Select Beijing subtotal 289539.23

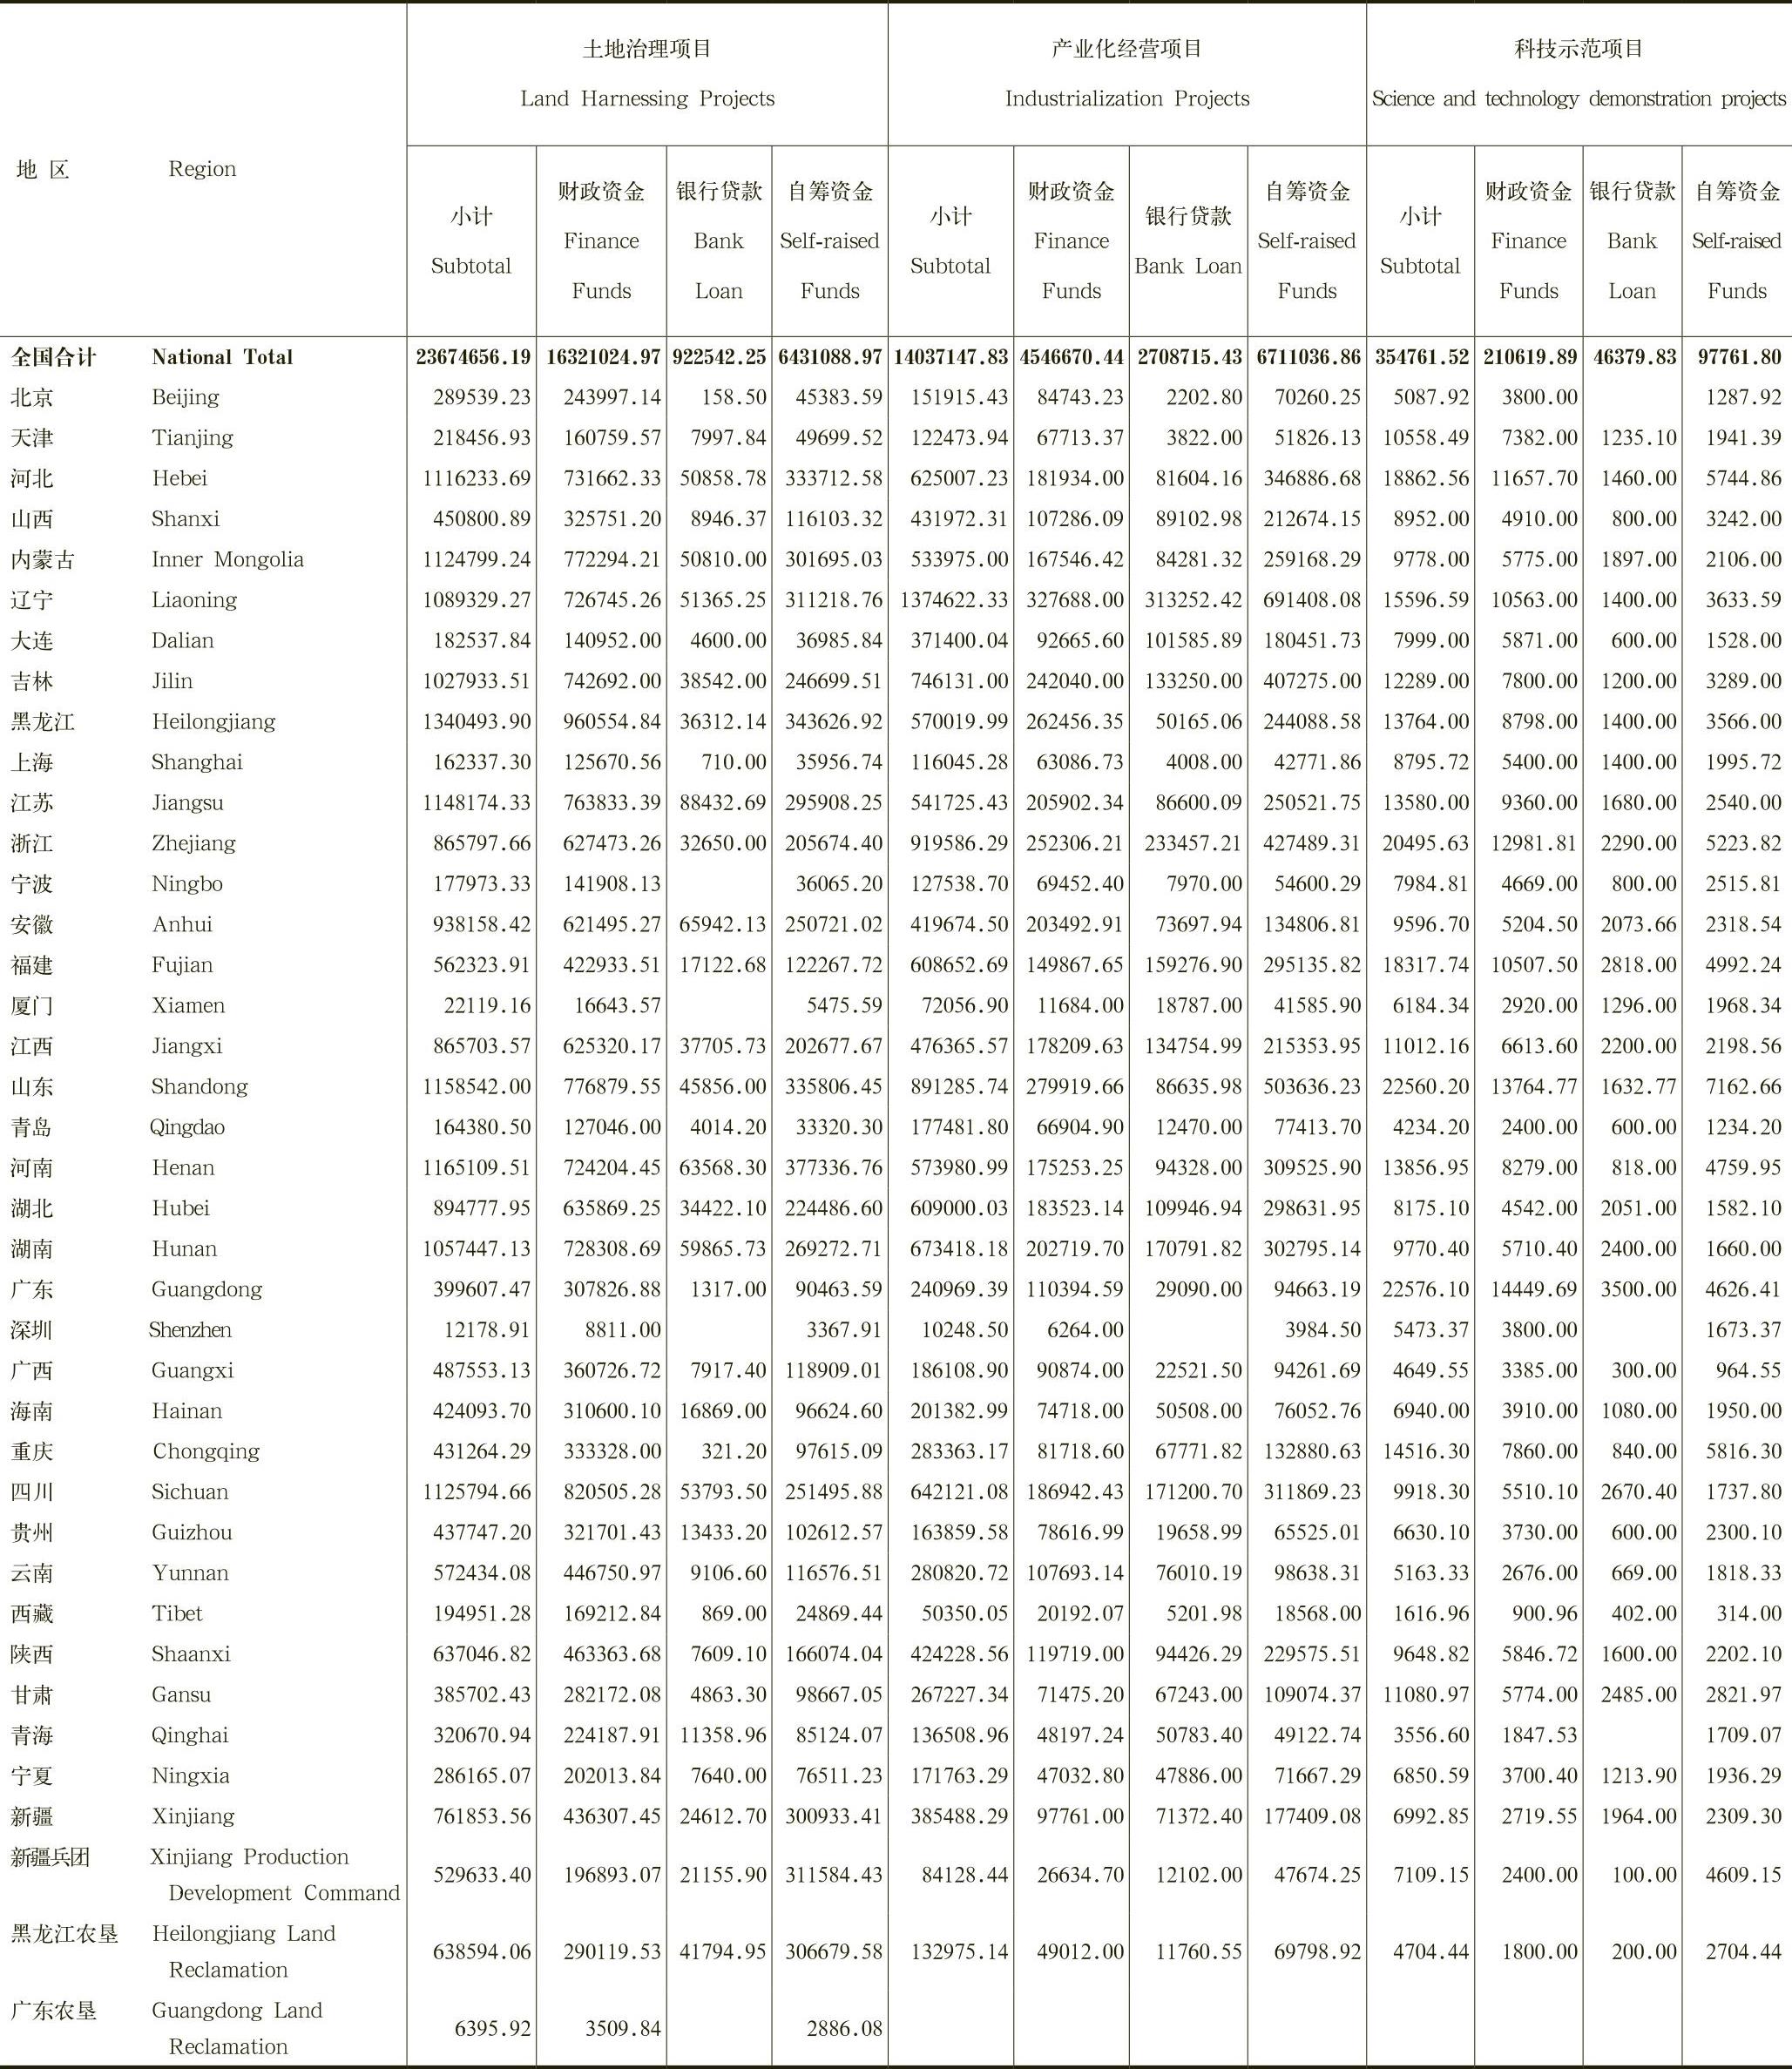click(x=482, y=397)
